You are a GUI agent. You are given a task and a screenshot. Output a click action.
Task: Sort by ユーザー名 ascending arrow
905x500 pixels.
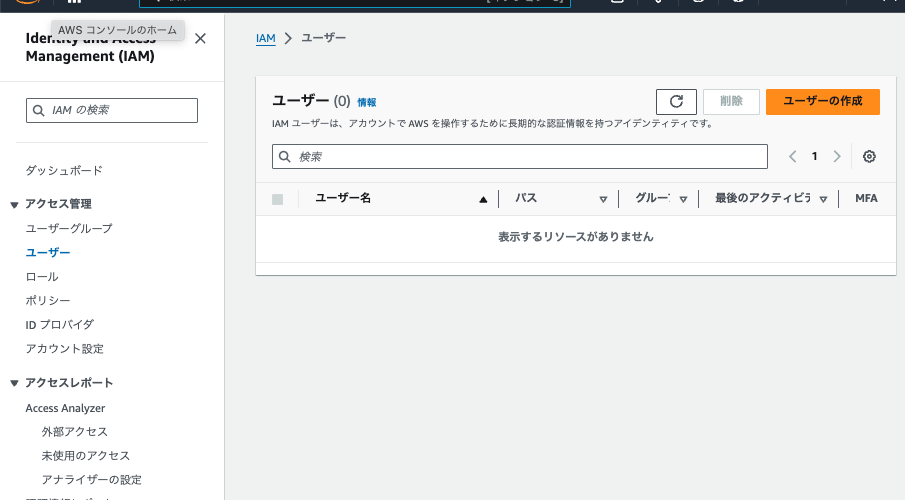[x=483, y=200]
